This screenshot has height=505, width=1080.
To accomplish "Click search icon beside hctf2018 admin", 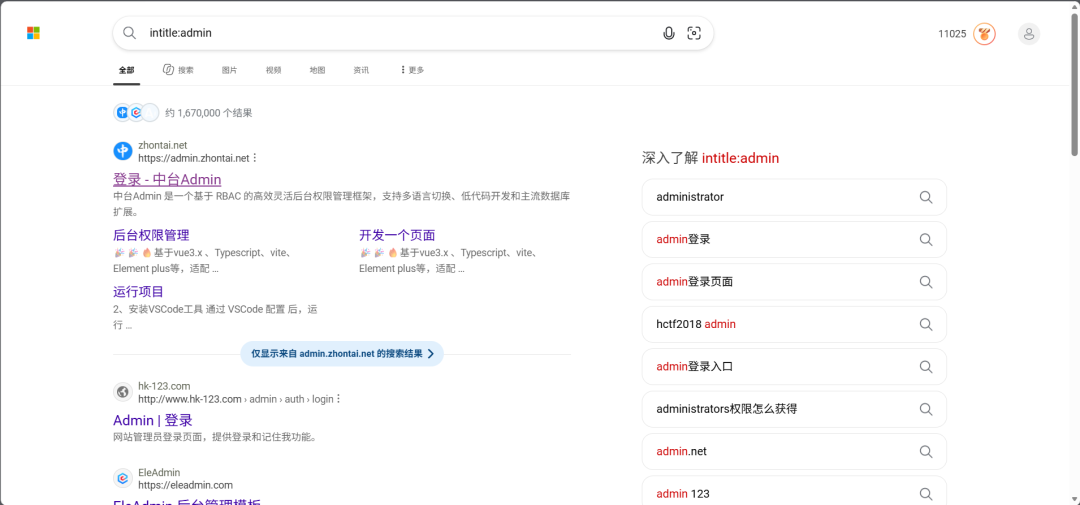I will click(x=926, y=324).
